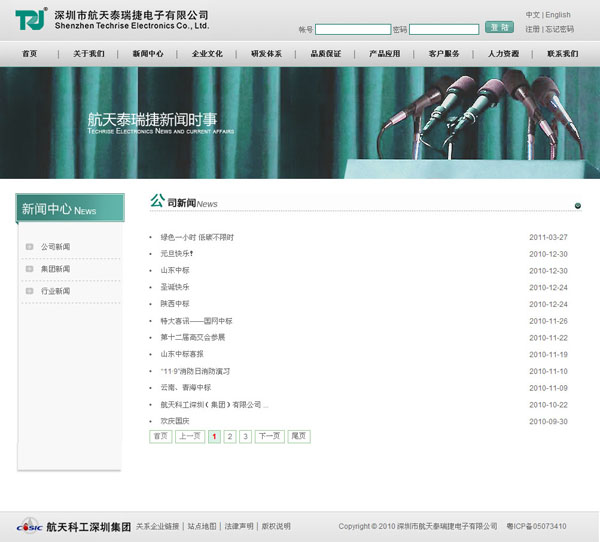Click the TRJ company logo
The width and height of the screenshot is (600, 542).
pos(30,20)
